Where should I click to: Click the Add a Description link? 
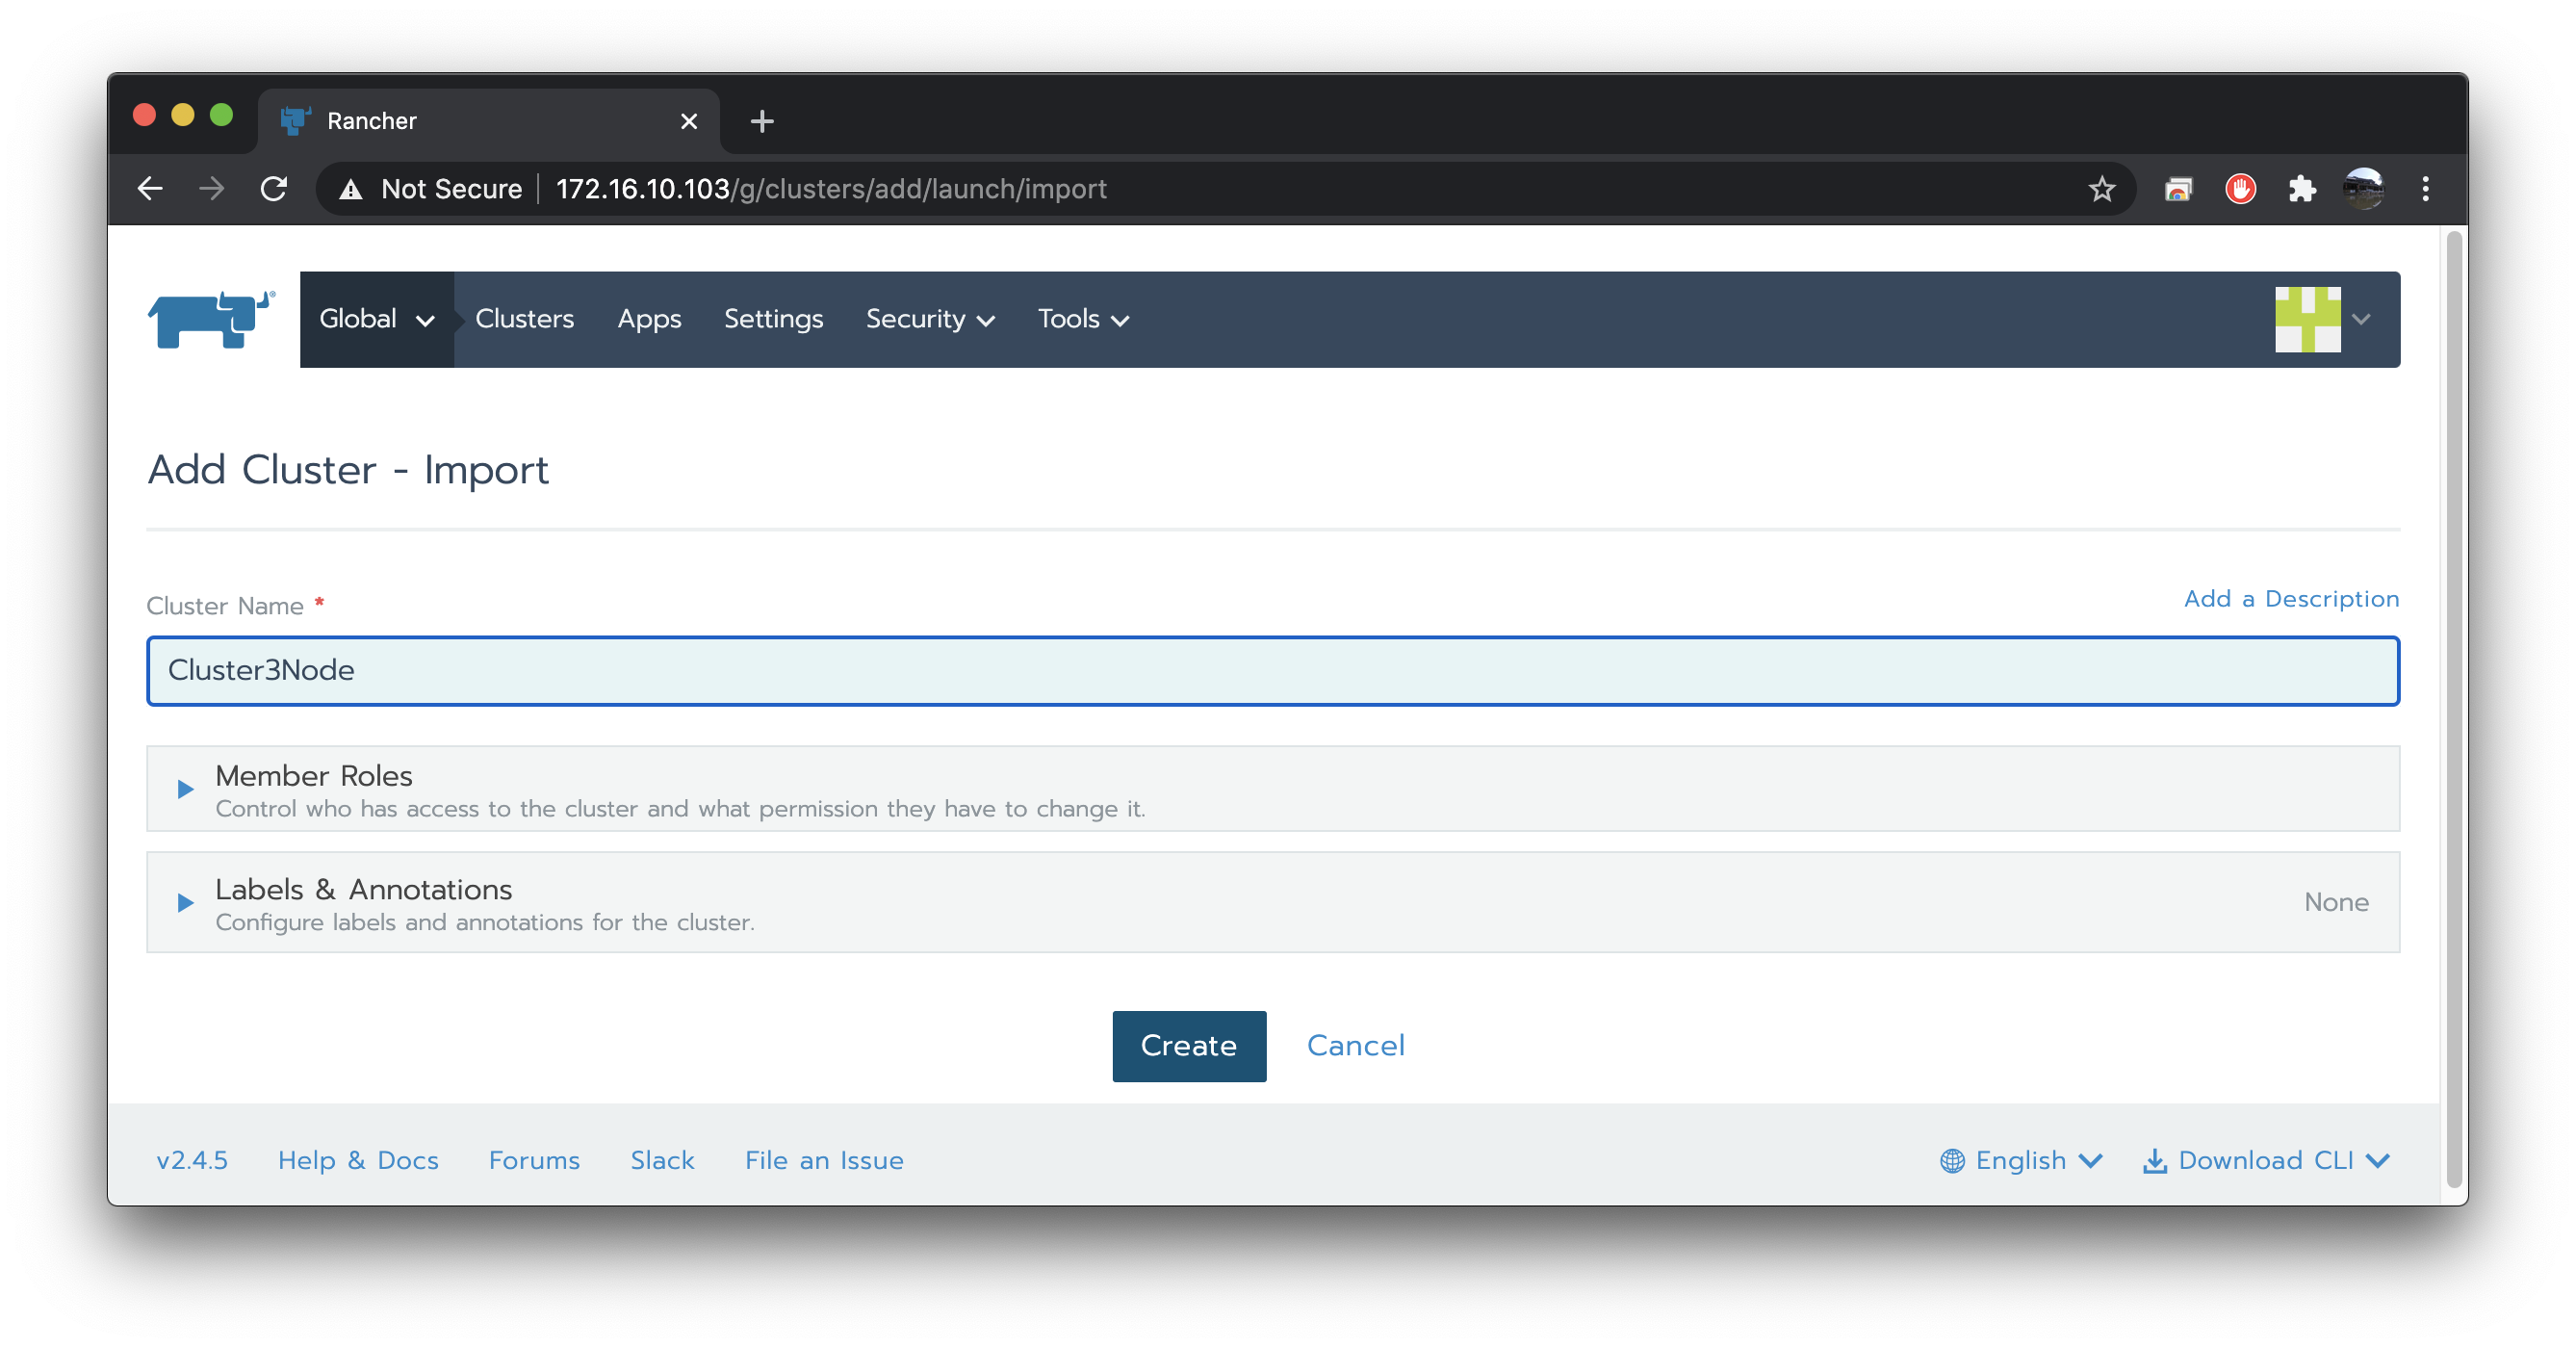coord(2290,598)
